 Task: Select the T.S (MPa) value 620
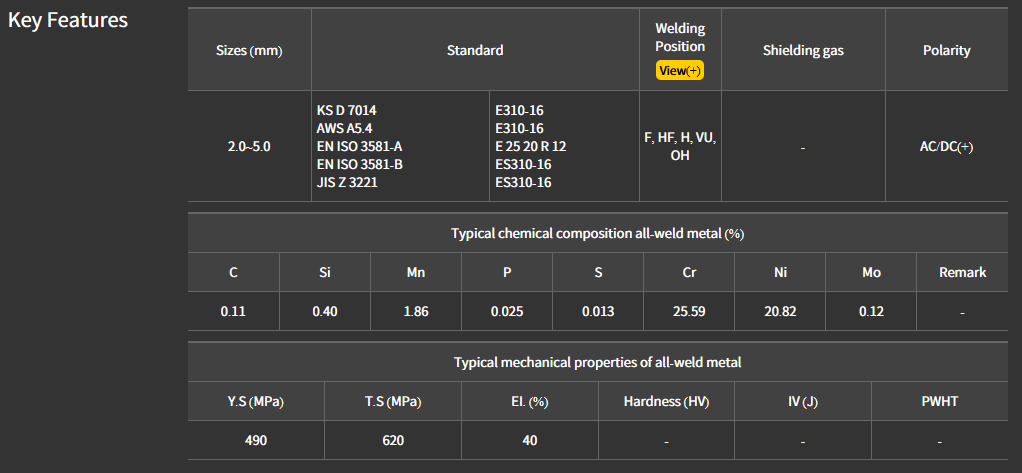point(393,440)
